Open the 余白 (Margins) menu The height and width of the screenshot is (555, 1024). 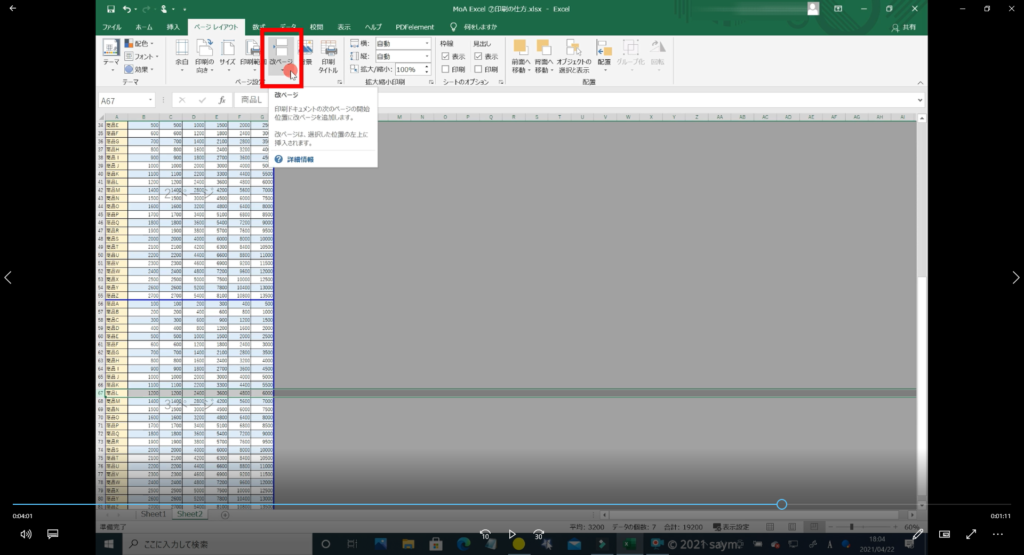click(x=182, y=55)
